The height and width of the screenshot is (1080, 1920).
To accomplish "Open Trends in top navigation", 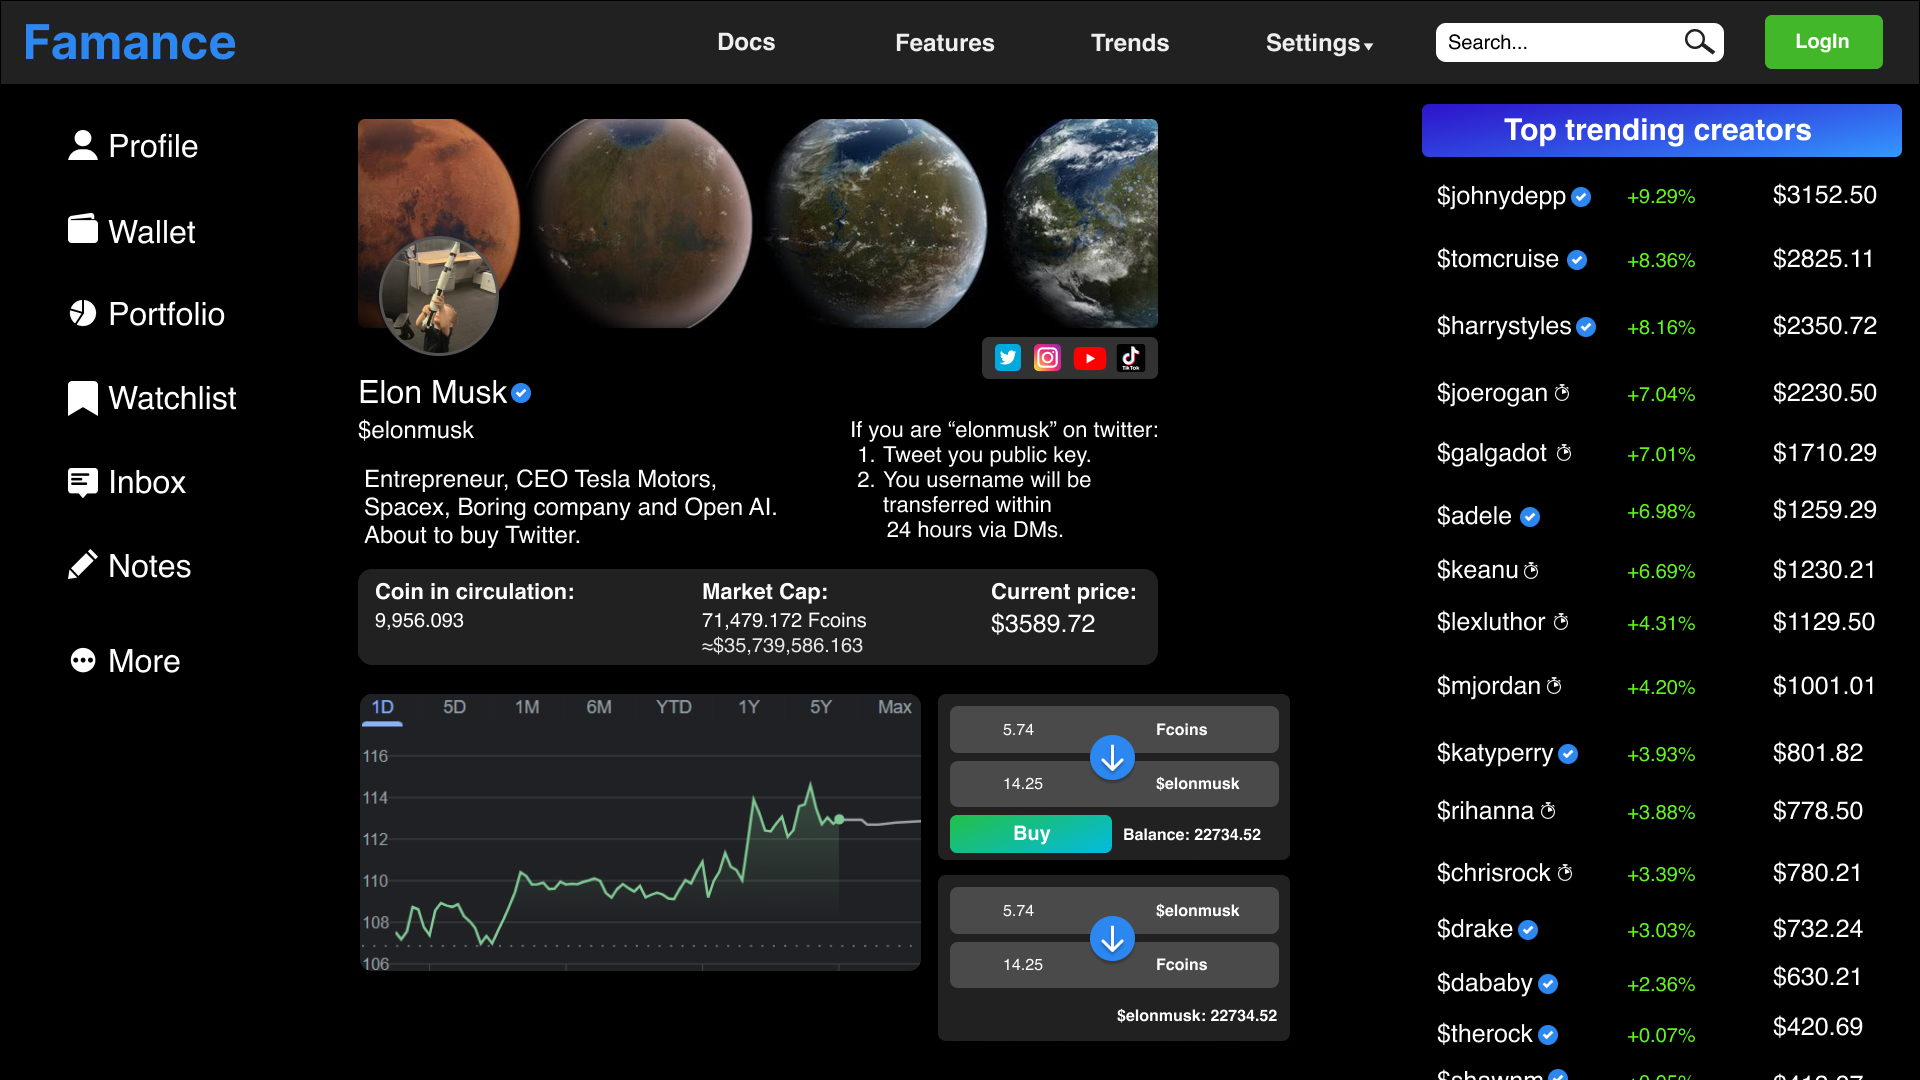I will point(1130,43).
